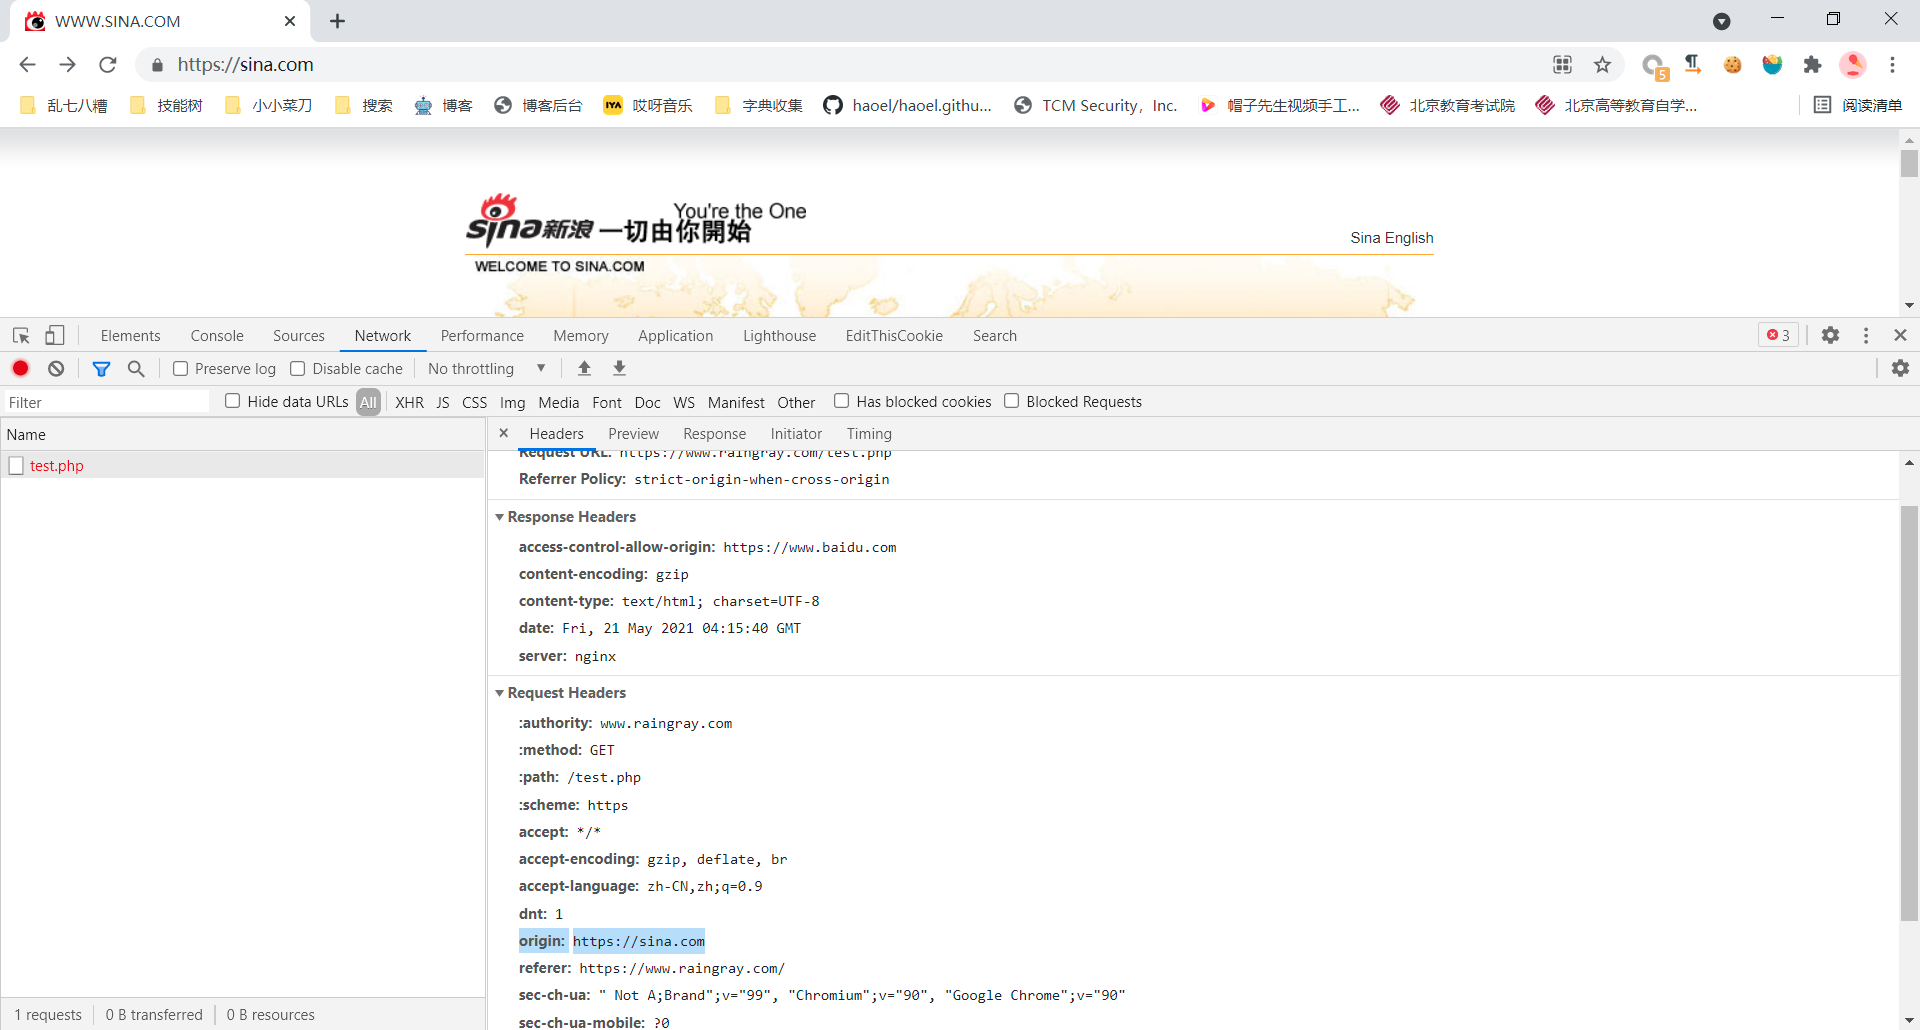This screenshot has width=1920, height=1030.
Task: Bookmark this page with the star icon
Action: click(x=1603, y=65)
